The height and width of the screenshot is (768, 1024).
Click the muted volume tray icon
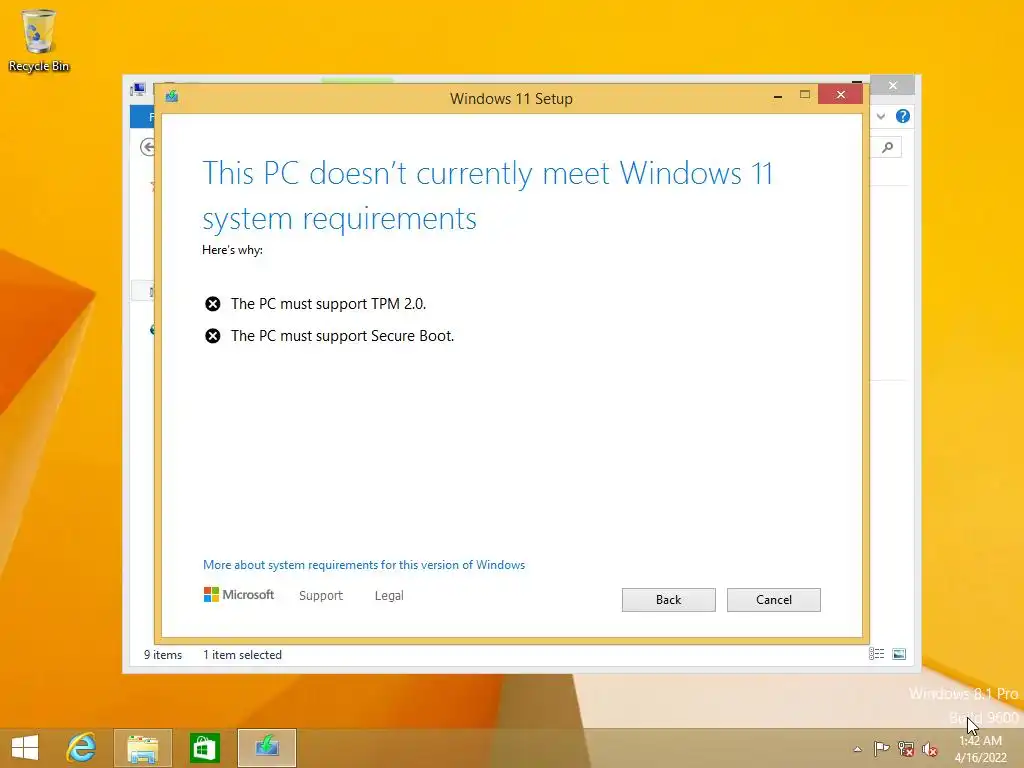click(930, 749)
